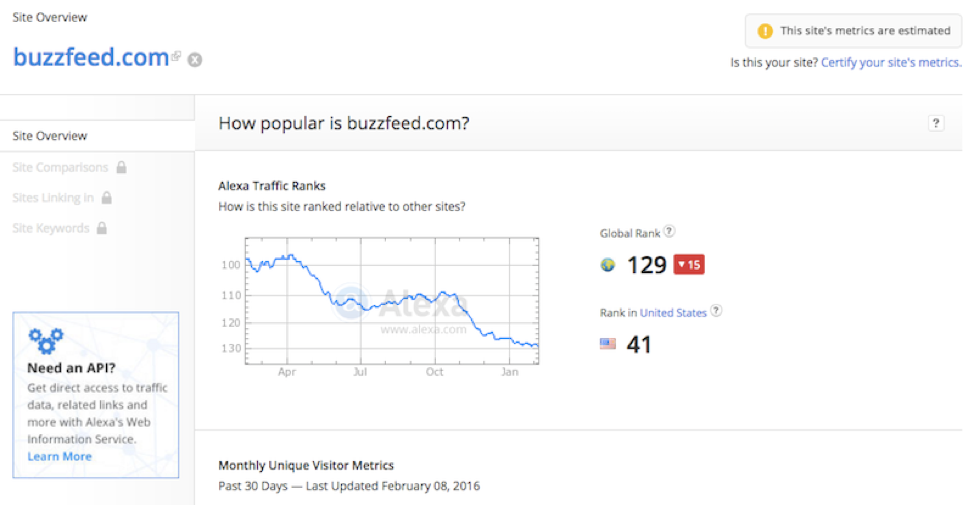This screenshot has width=974, height=505.
Task: Open Site Comparisons in sidebar menu
Action: [x=60, y=168]
